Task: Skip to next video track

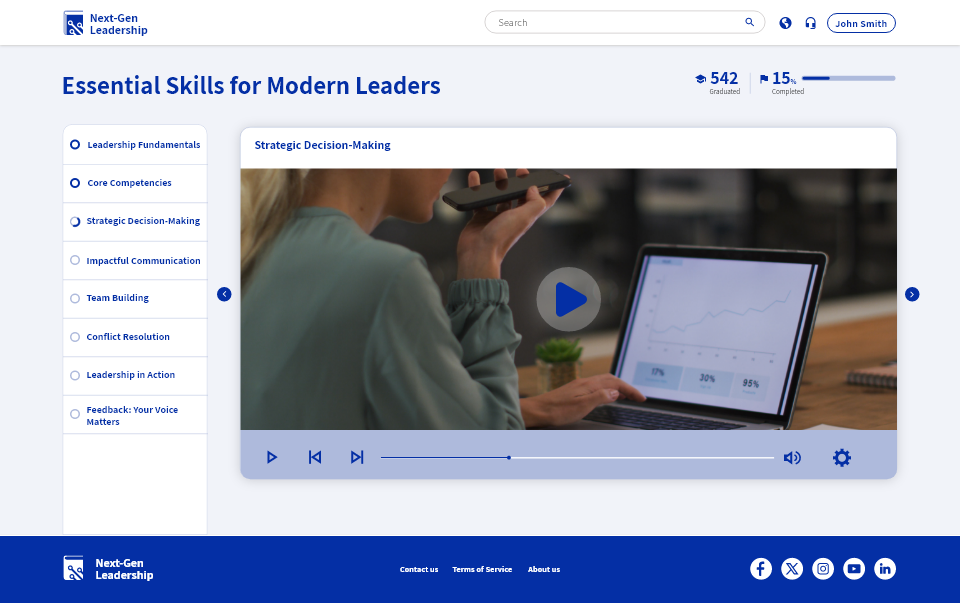Action: point(357,457)
